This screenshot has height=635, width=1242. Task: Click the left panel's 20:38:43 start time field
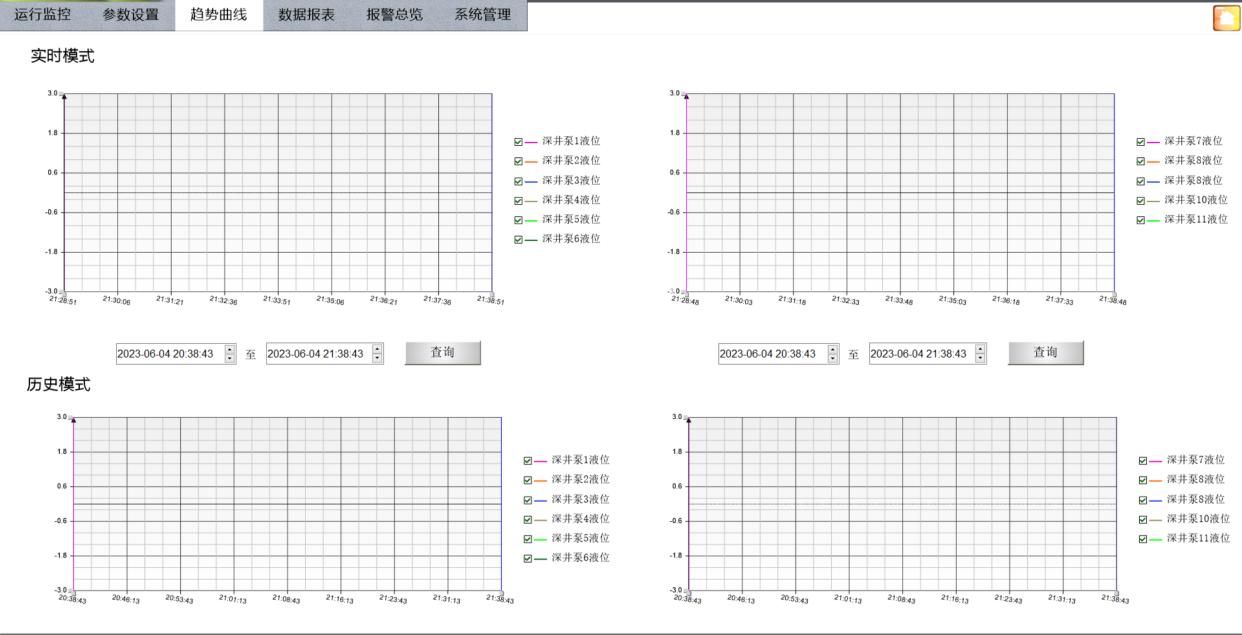tap(168, 353)
